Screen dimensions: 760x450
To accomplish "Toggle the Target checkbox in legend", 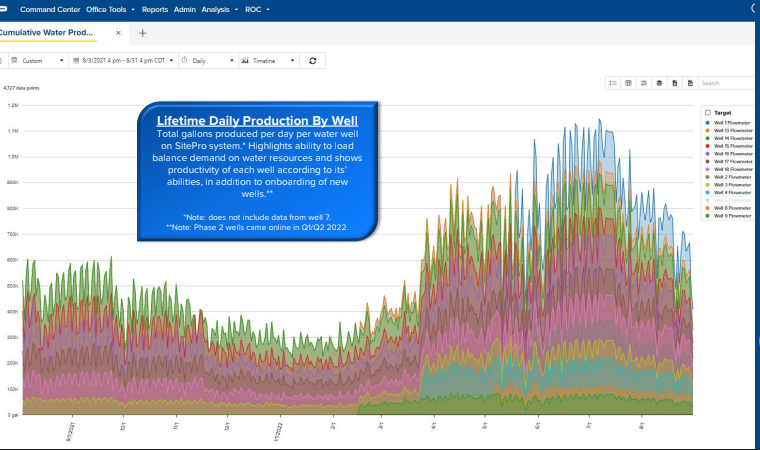I will (x=707, y=113).
